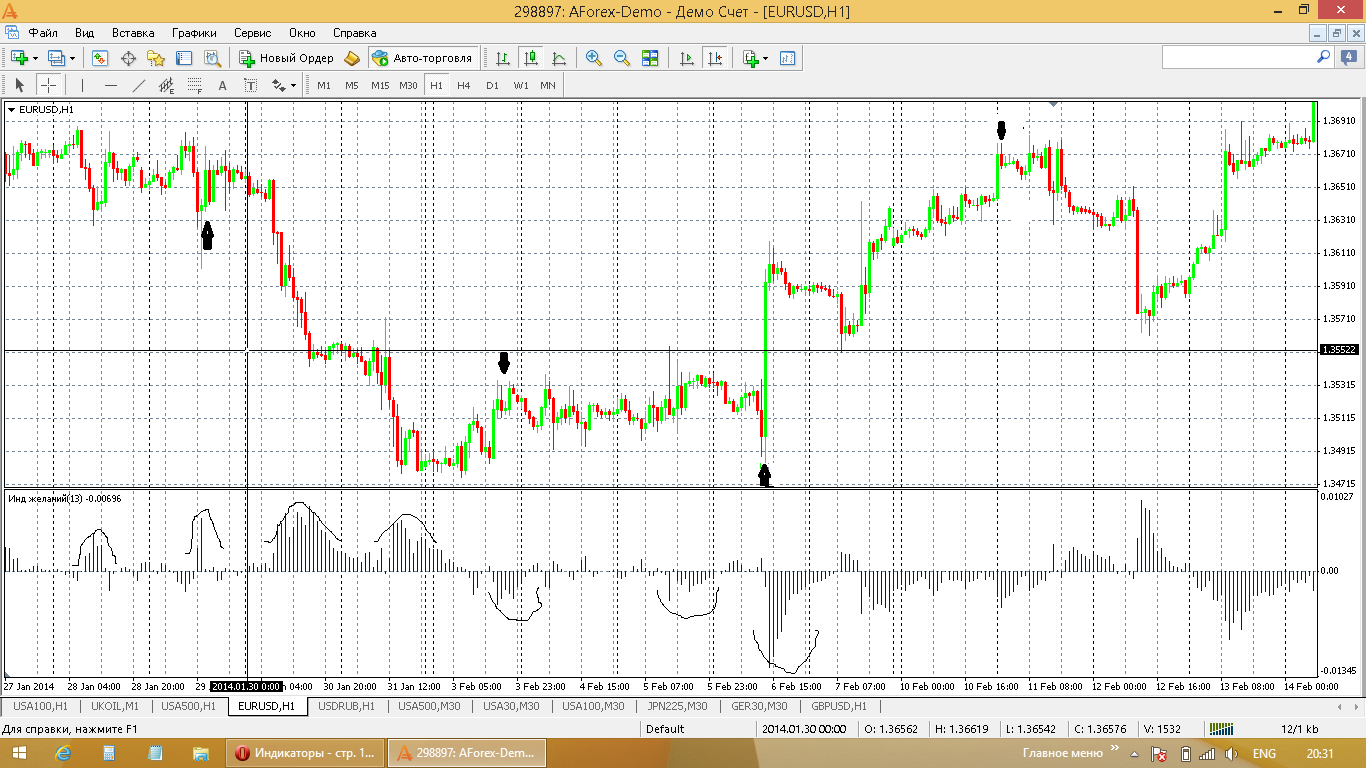Select the Trendline drawing tool
Image resolution: width=1366 pixels, height=768 pixels.
click(x=138, y=85)
